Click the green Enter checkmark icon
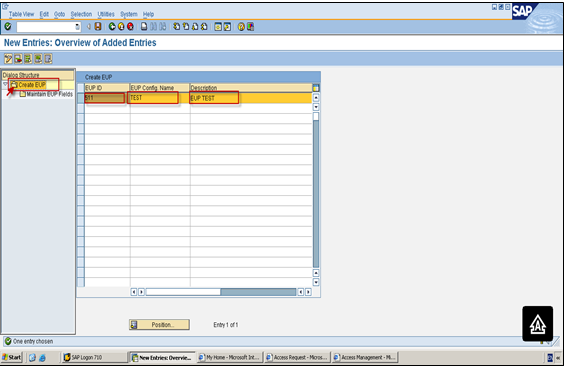 click(8, 26)
